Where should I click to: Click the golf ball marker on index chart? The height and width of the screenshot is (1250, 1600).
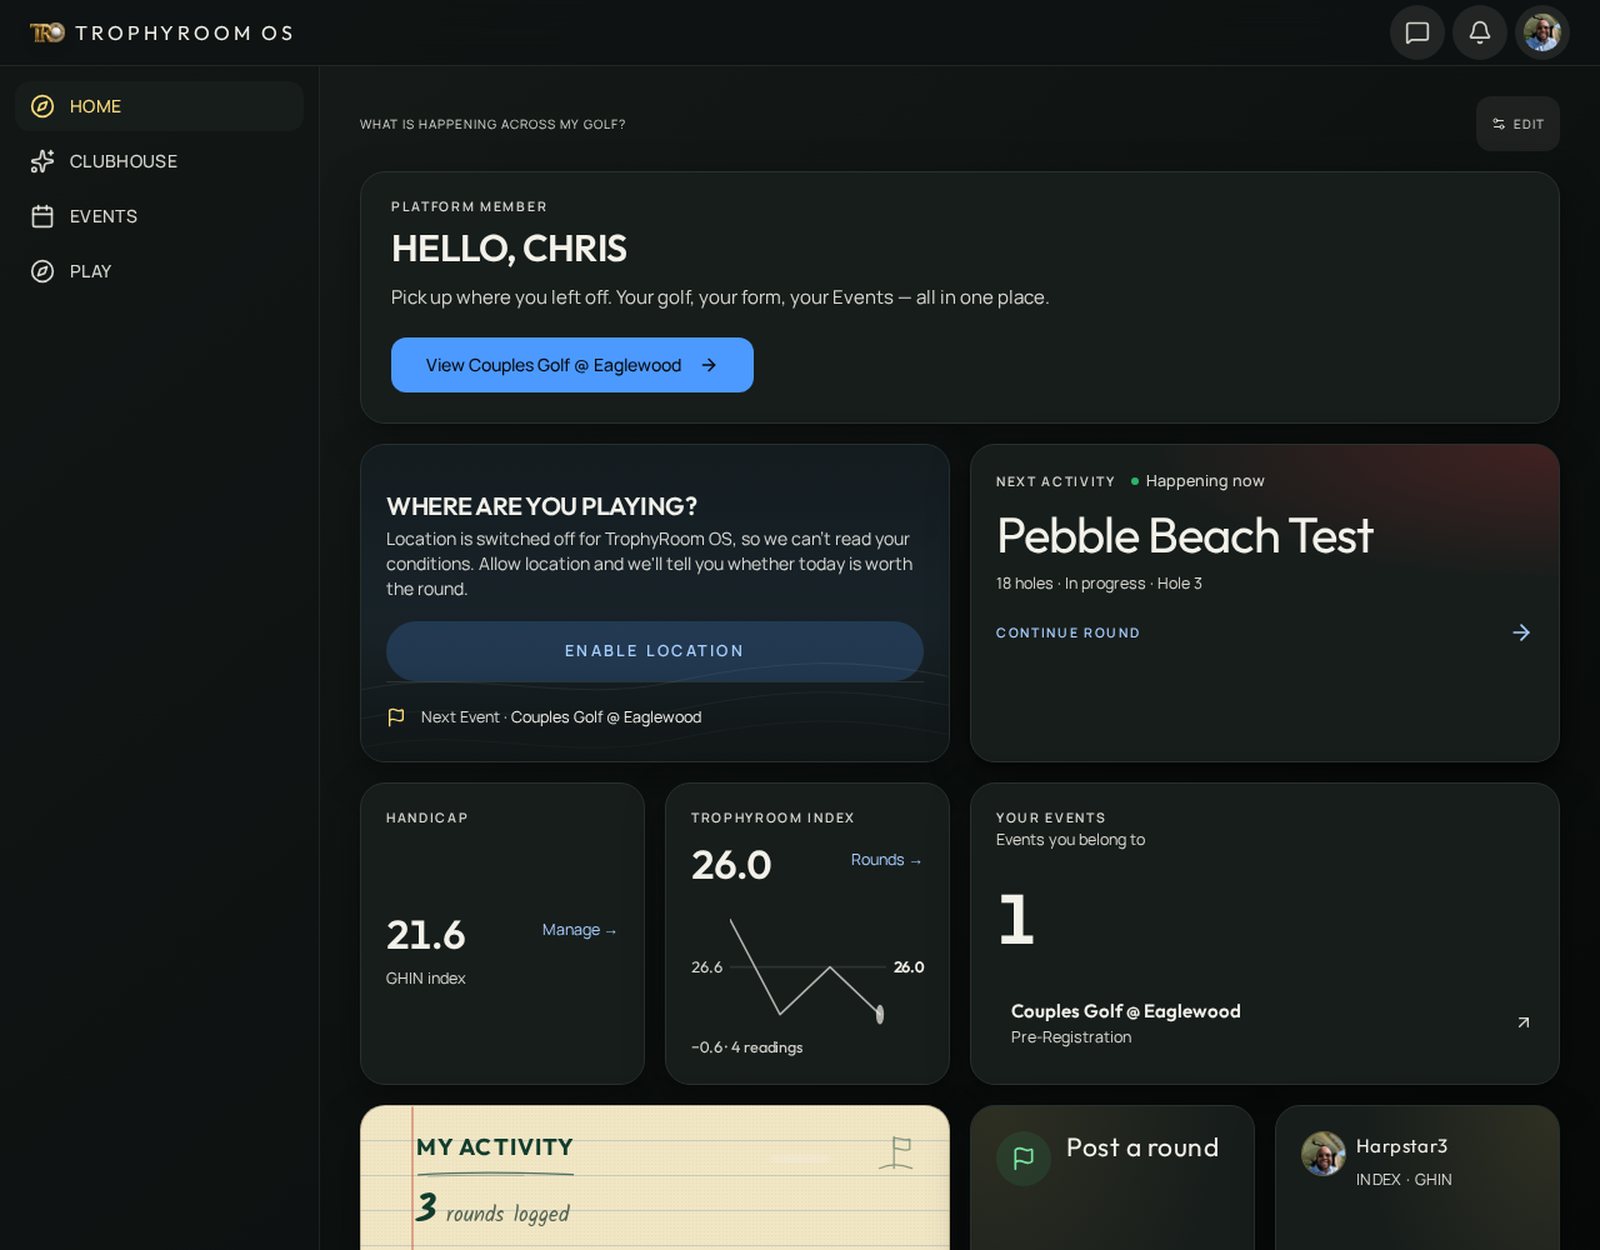pyautogui.click(x=880, y=1015)
